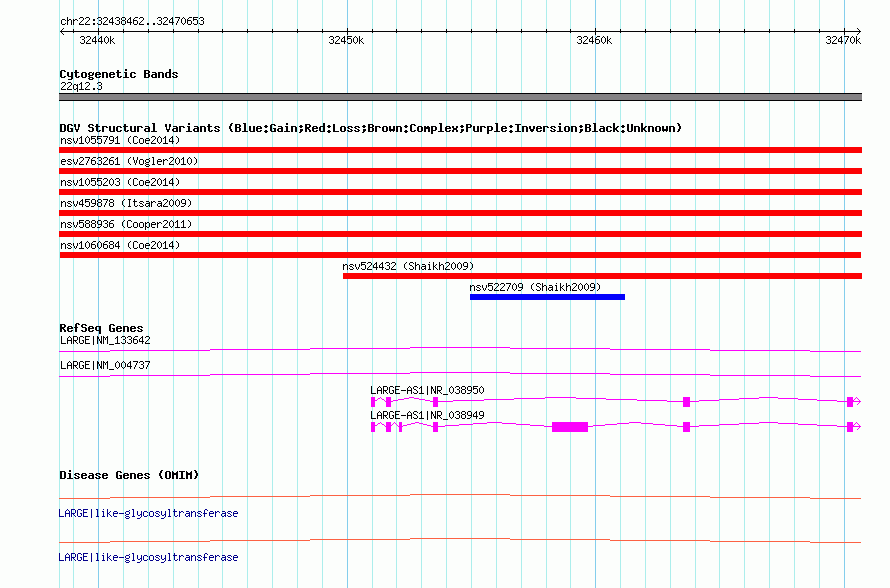The width and height of the screenshot is (890, 588).
Task: Click the nsv522709 (Shaikh2009) label
Action: (535, 287)
